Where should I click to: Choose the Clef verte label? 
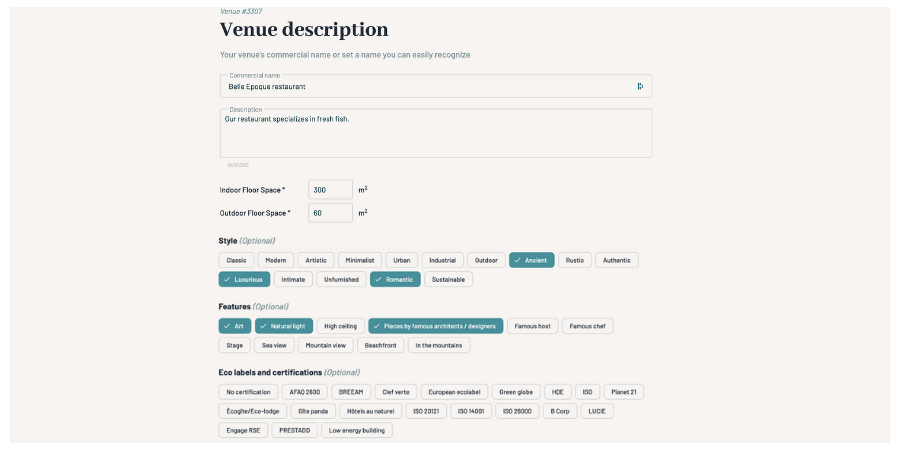click(396, 392)
